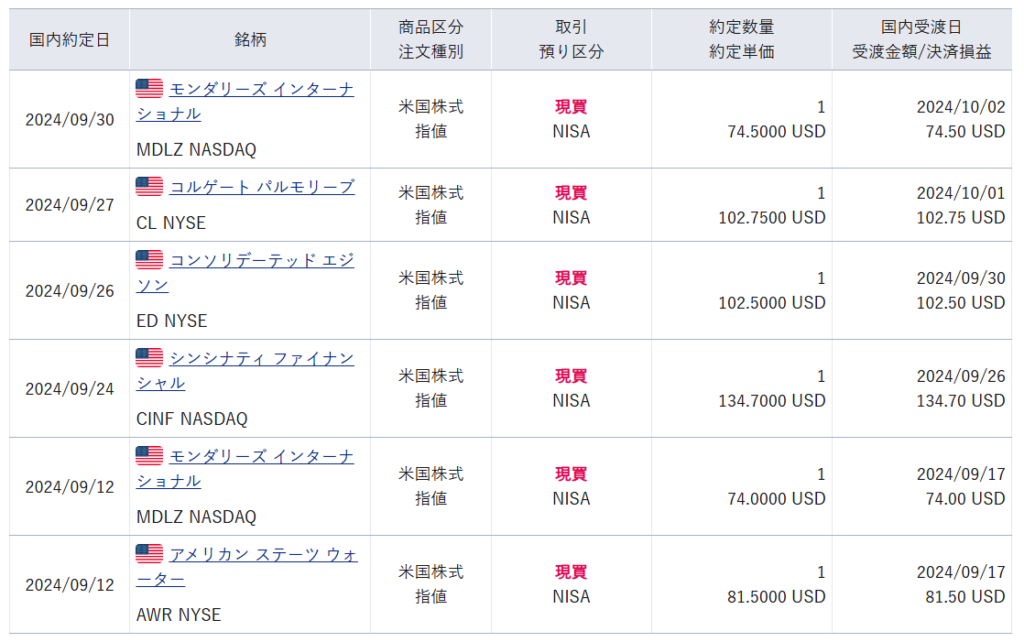Click the US flag beside アメリカン ステーツ ウォーター
This screenshot has height=642, width=1024.
tap(149, 554)
